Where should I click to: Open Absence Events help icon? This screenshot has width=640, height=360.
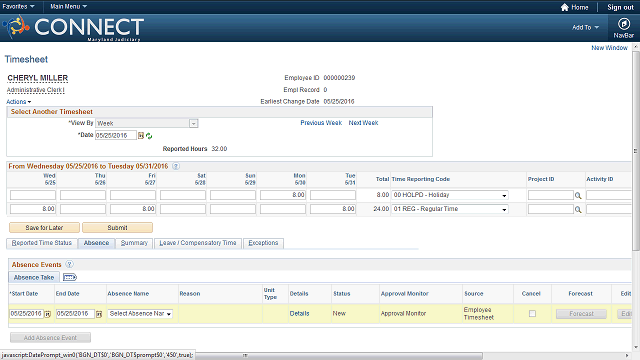tap(69, 264)
